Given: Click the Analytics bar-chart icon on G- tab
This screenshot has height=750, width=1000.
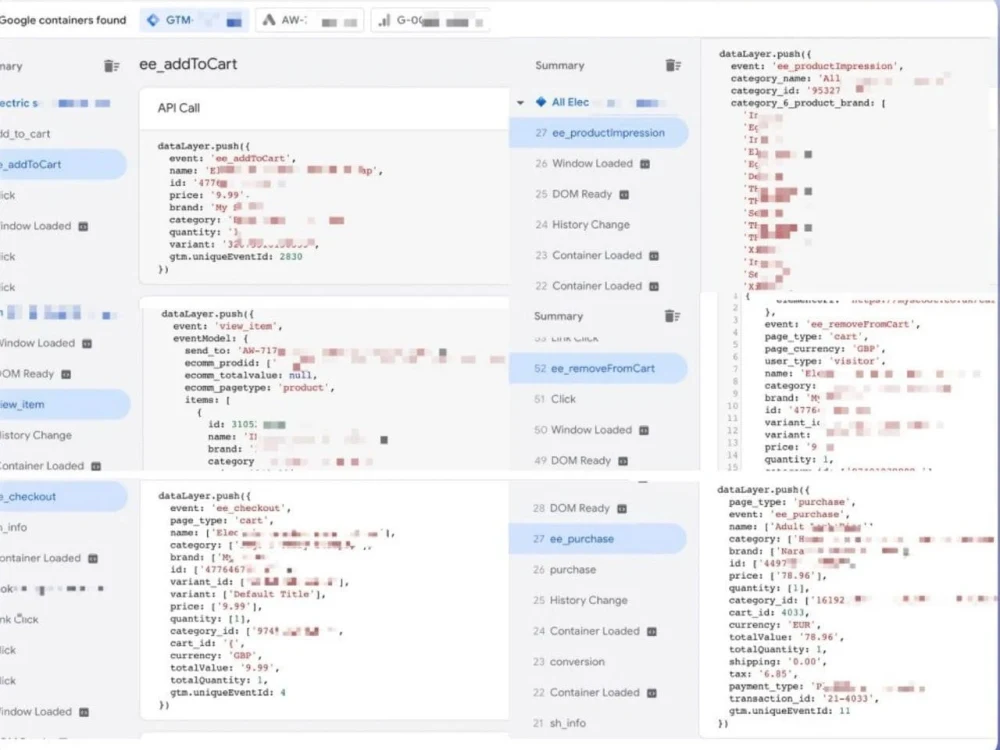Looking at the screenshot, I should (384, 20).
